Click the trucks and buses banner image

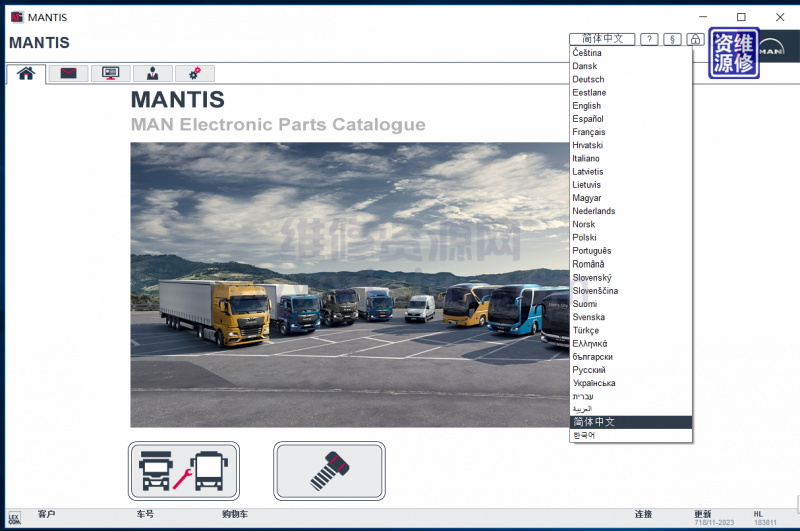click(x=349, y=285)
